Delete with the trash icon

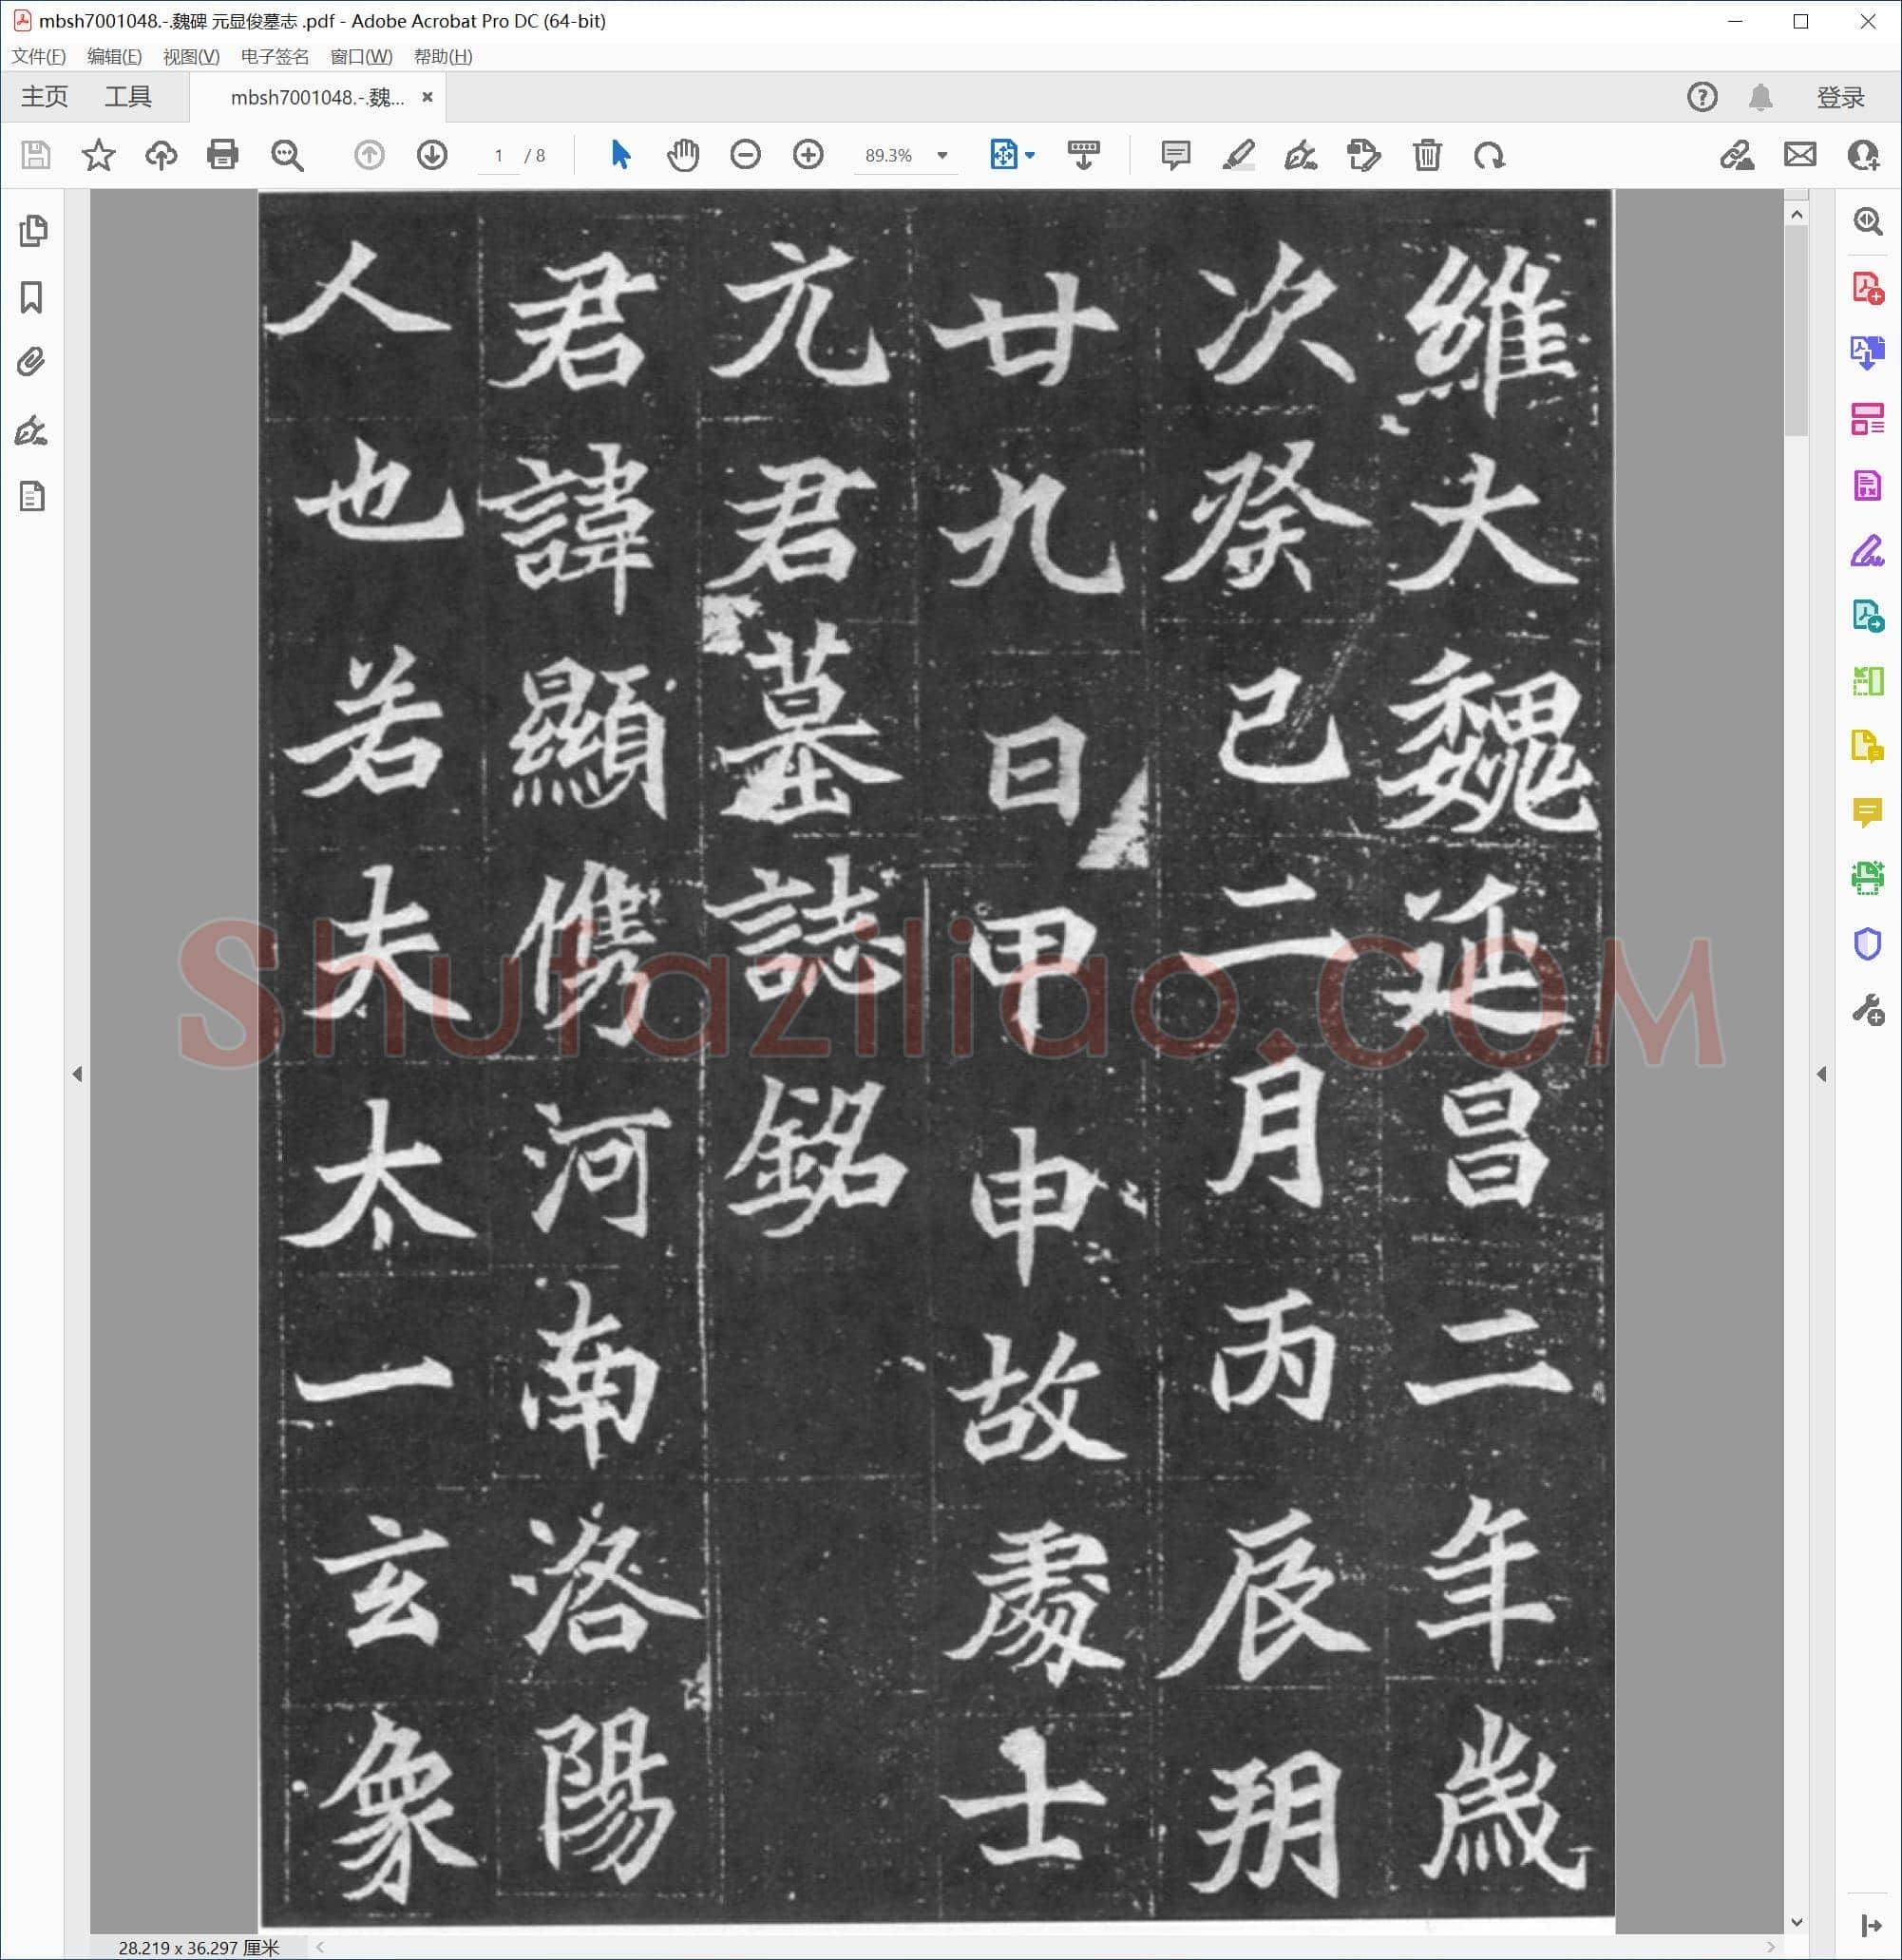[1427, 155]
